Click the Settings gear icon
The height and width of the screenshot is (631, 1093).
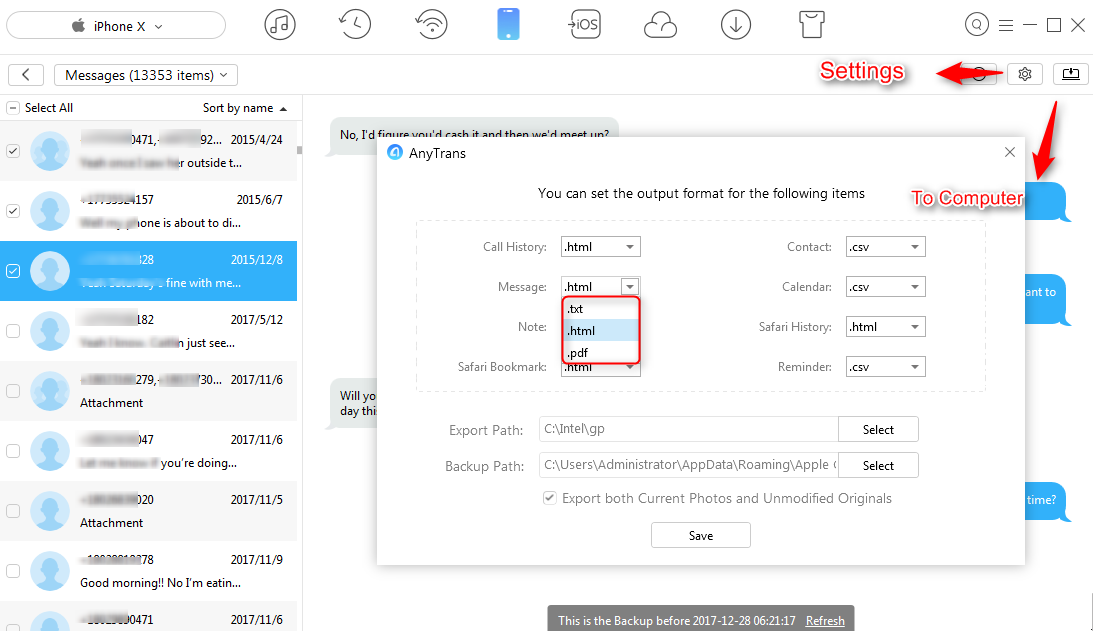[x=1025, y=74]
